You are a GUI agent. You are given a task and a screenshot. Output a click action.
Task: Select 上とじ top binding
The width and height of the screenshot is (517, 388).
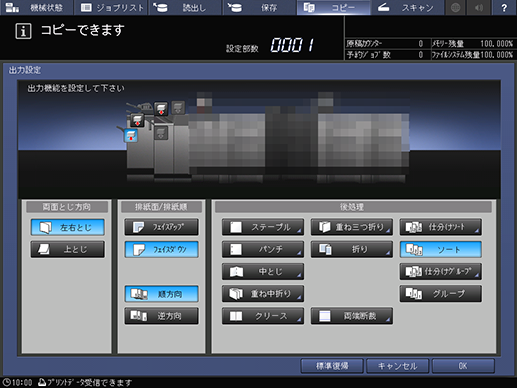tap(68, 249)
